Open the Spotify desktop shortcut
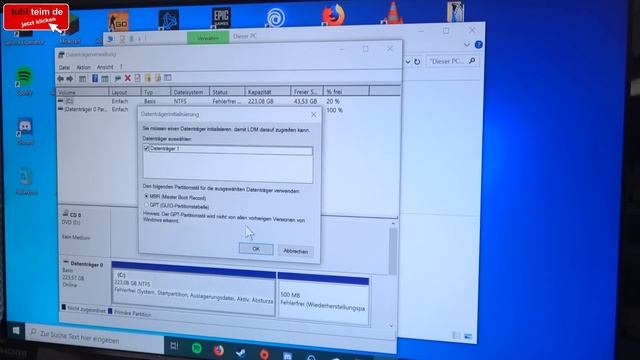 point(24,80)
